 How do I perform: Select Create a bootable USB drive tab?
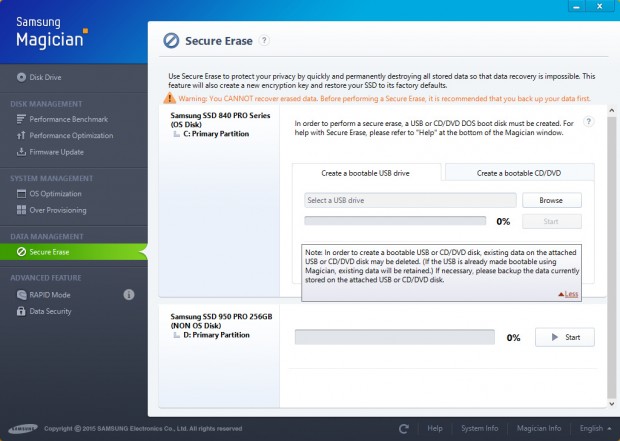pyautogui.click(x=368, y=173)
